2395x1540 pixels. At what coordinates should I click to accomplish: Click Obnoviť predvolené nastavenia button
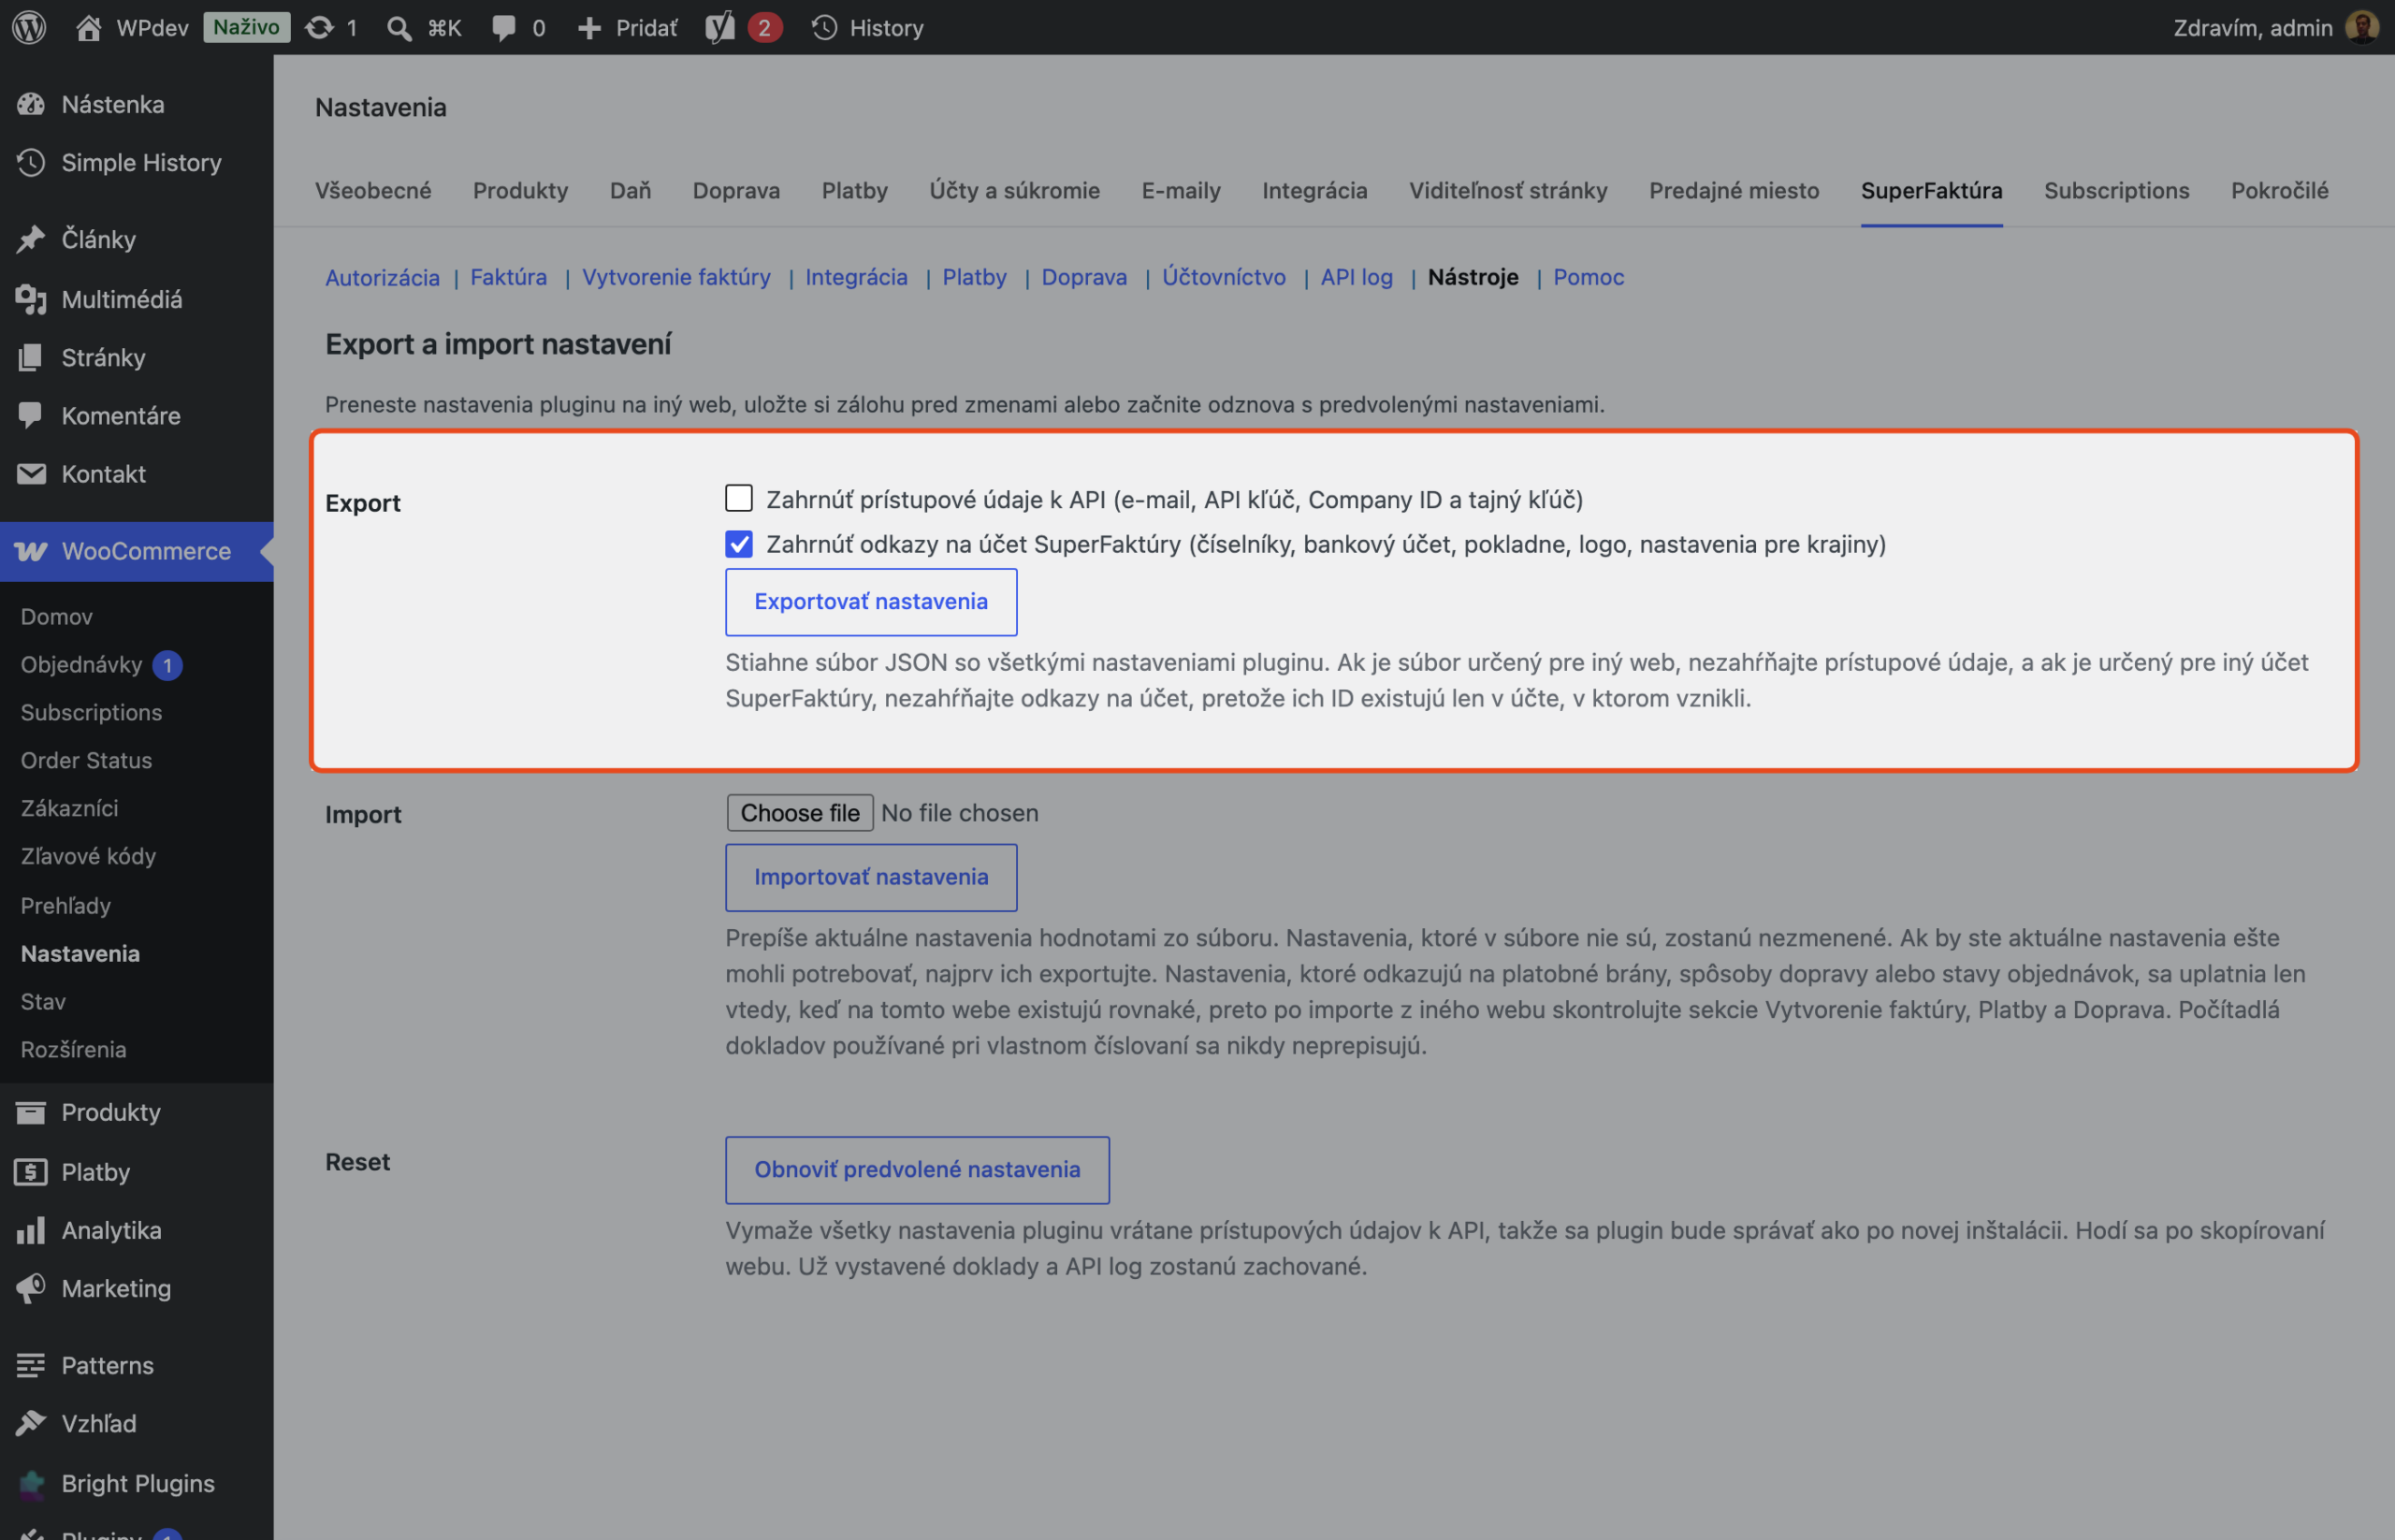[917, 1169]
